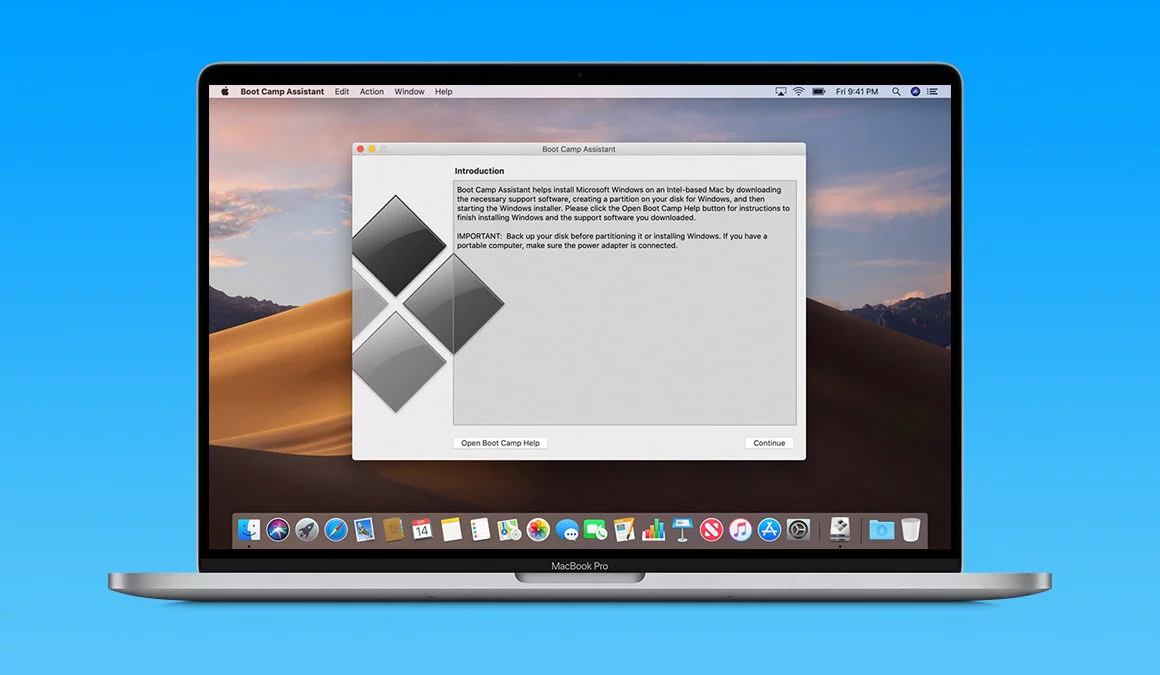Open Calendar icon showing 14
This screenshot has height=675, width=1160.
click(x=422, y=530)
